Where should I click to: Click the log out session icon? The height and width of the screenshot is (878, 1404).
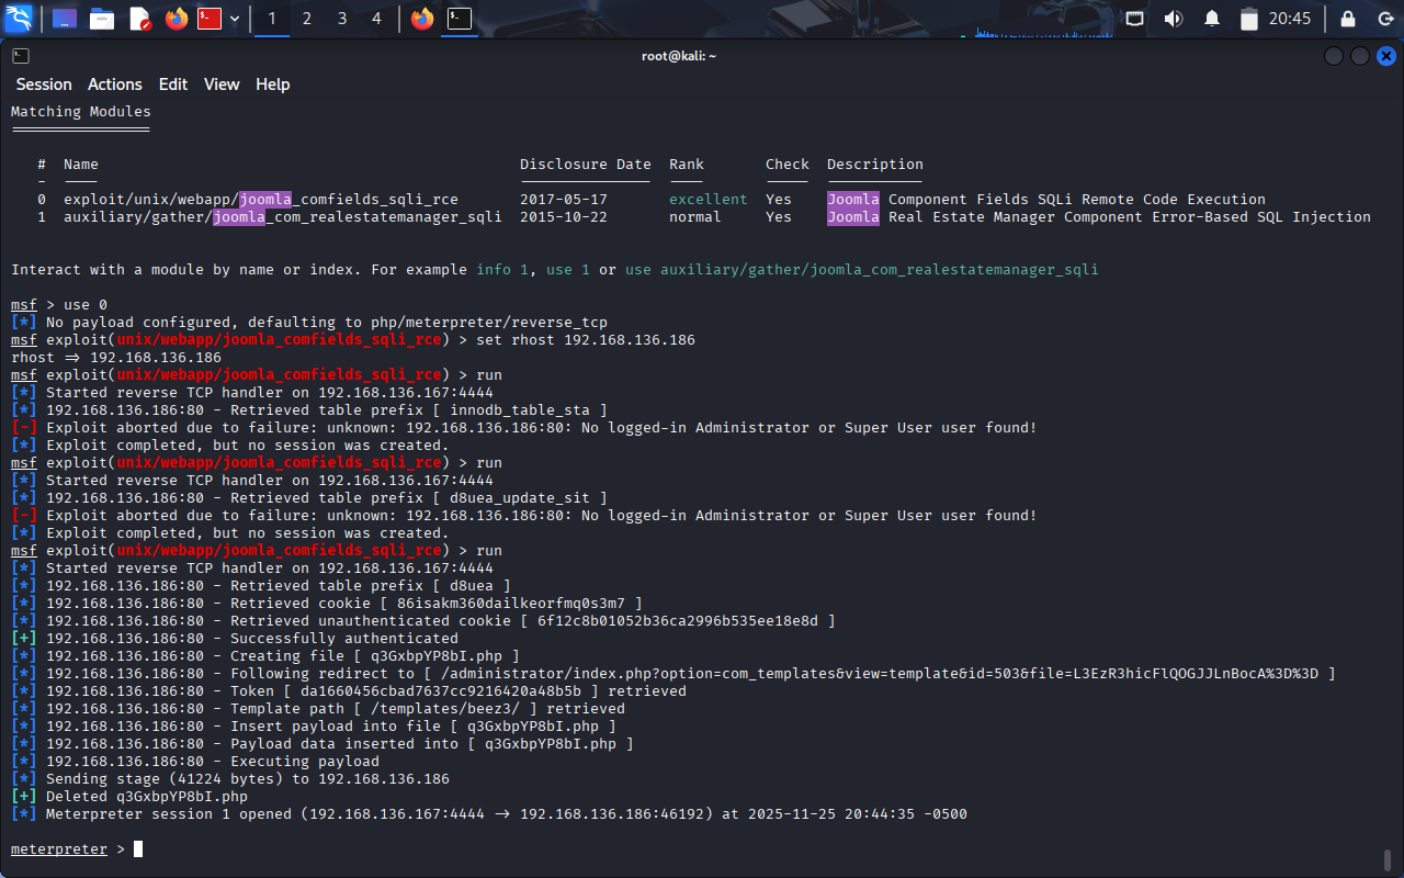1386,18
